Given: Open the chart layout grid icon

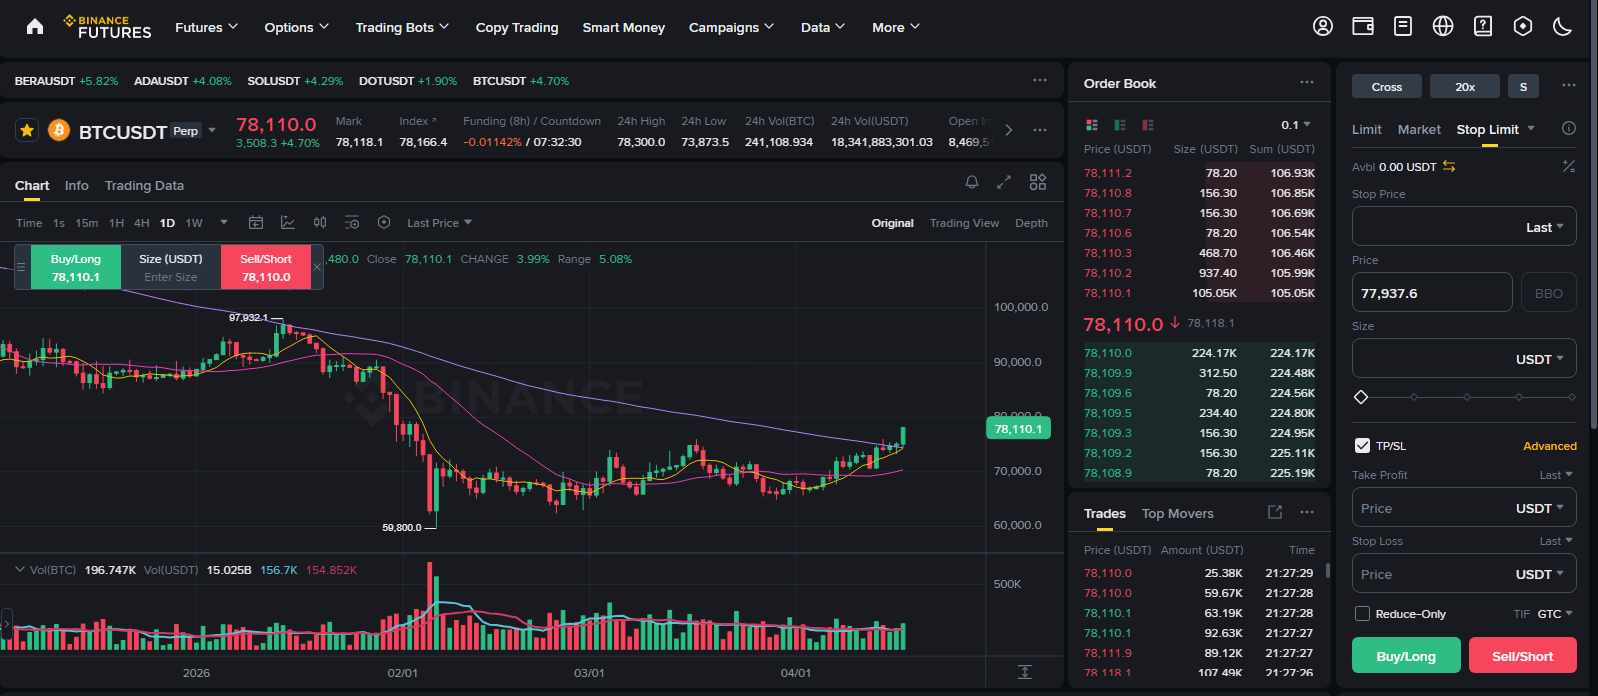Looking at the screenshot, I should [1038, 182].
